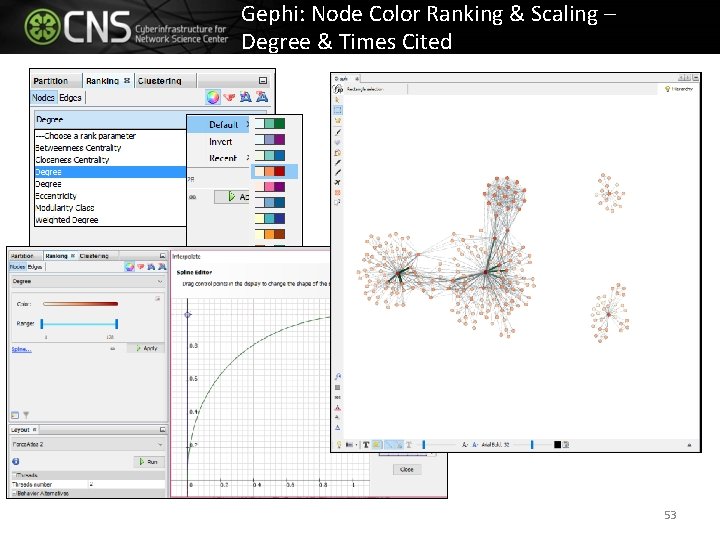The height and width of the screenshot is (540, 720).
Task: Click the Arial Bold font selector in Graph bar
Action: point(495,444)
